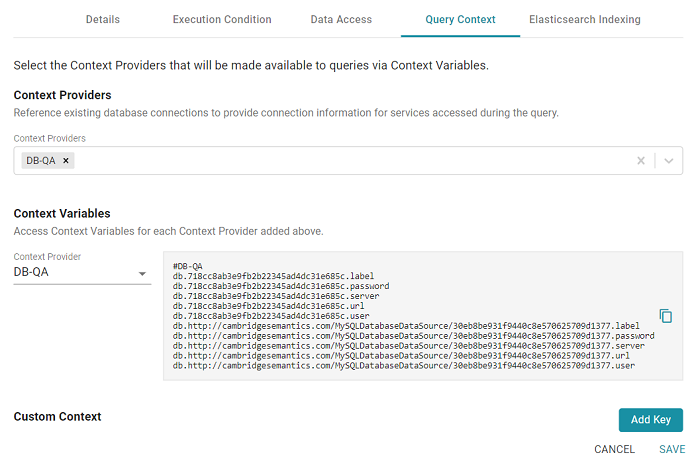Click the db.718cc8ab…password variable line

pyautogui.click(x=281, y=286)
